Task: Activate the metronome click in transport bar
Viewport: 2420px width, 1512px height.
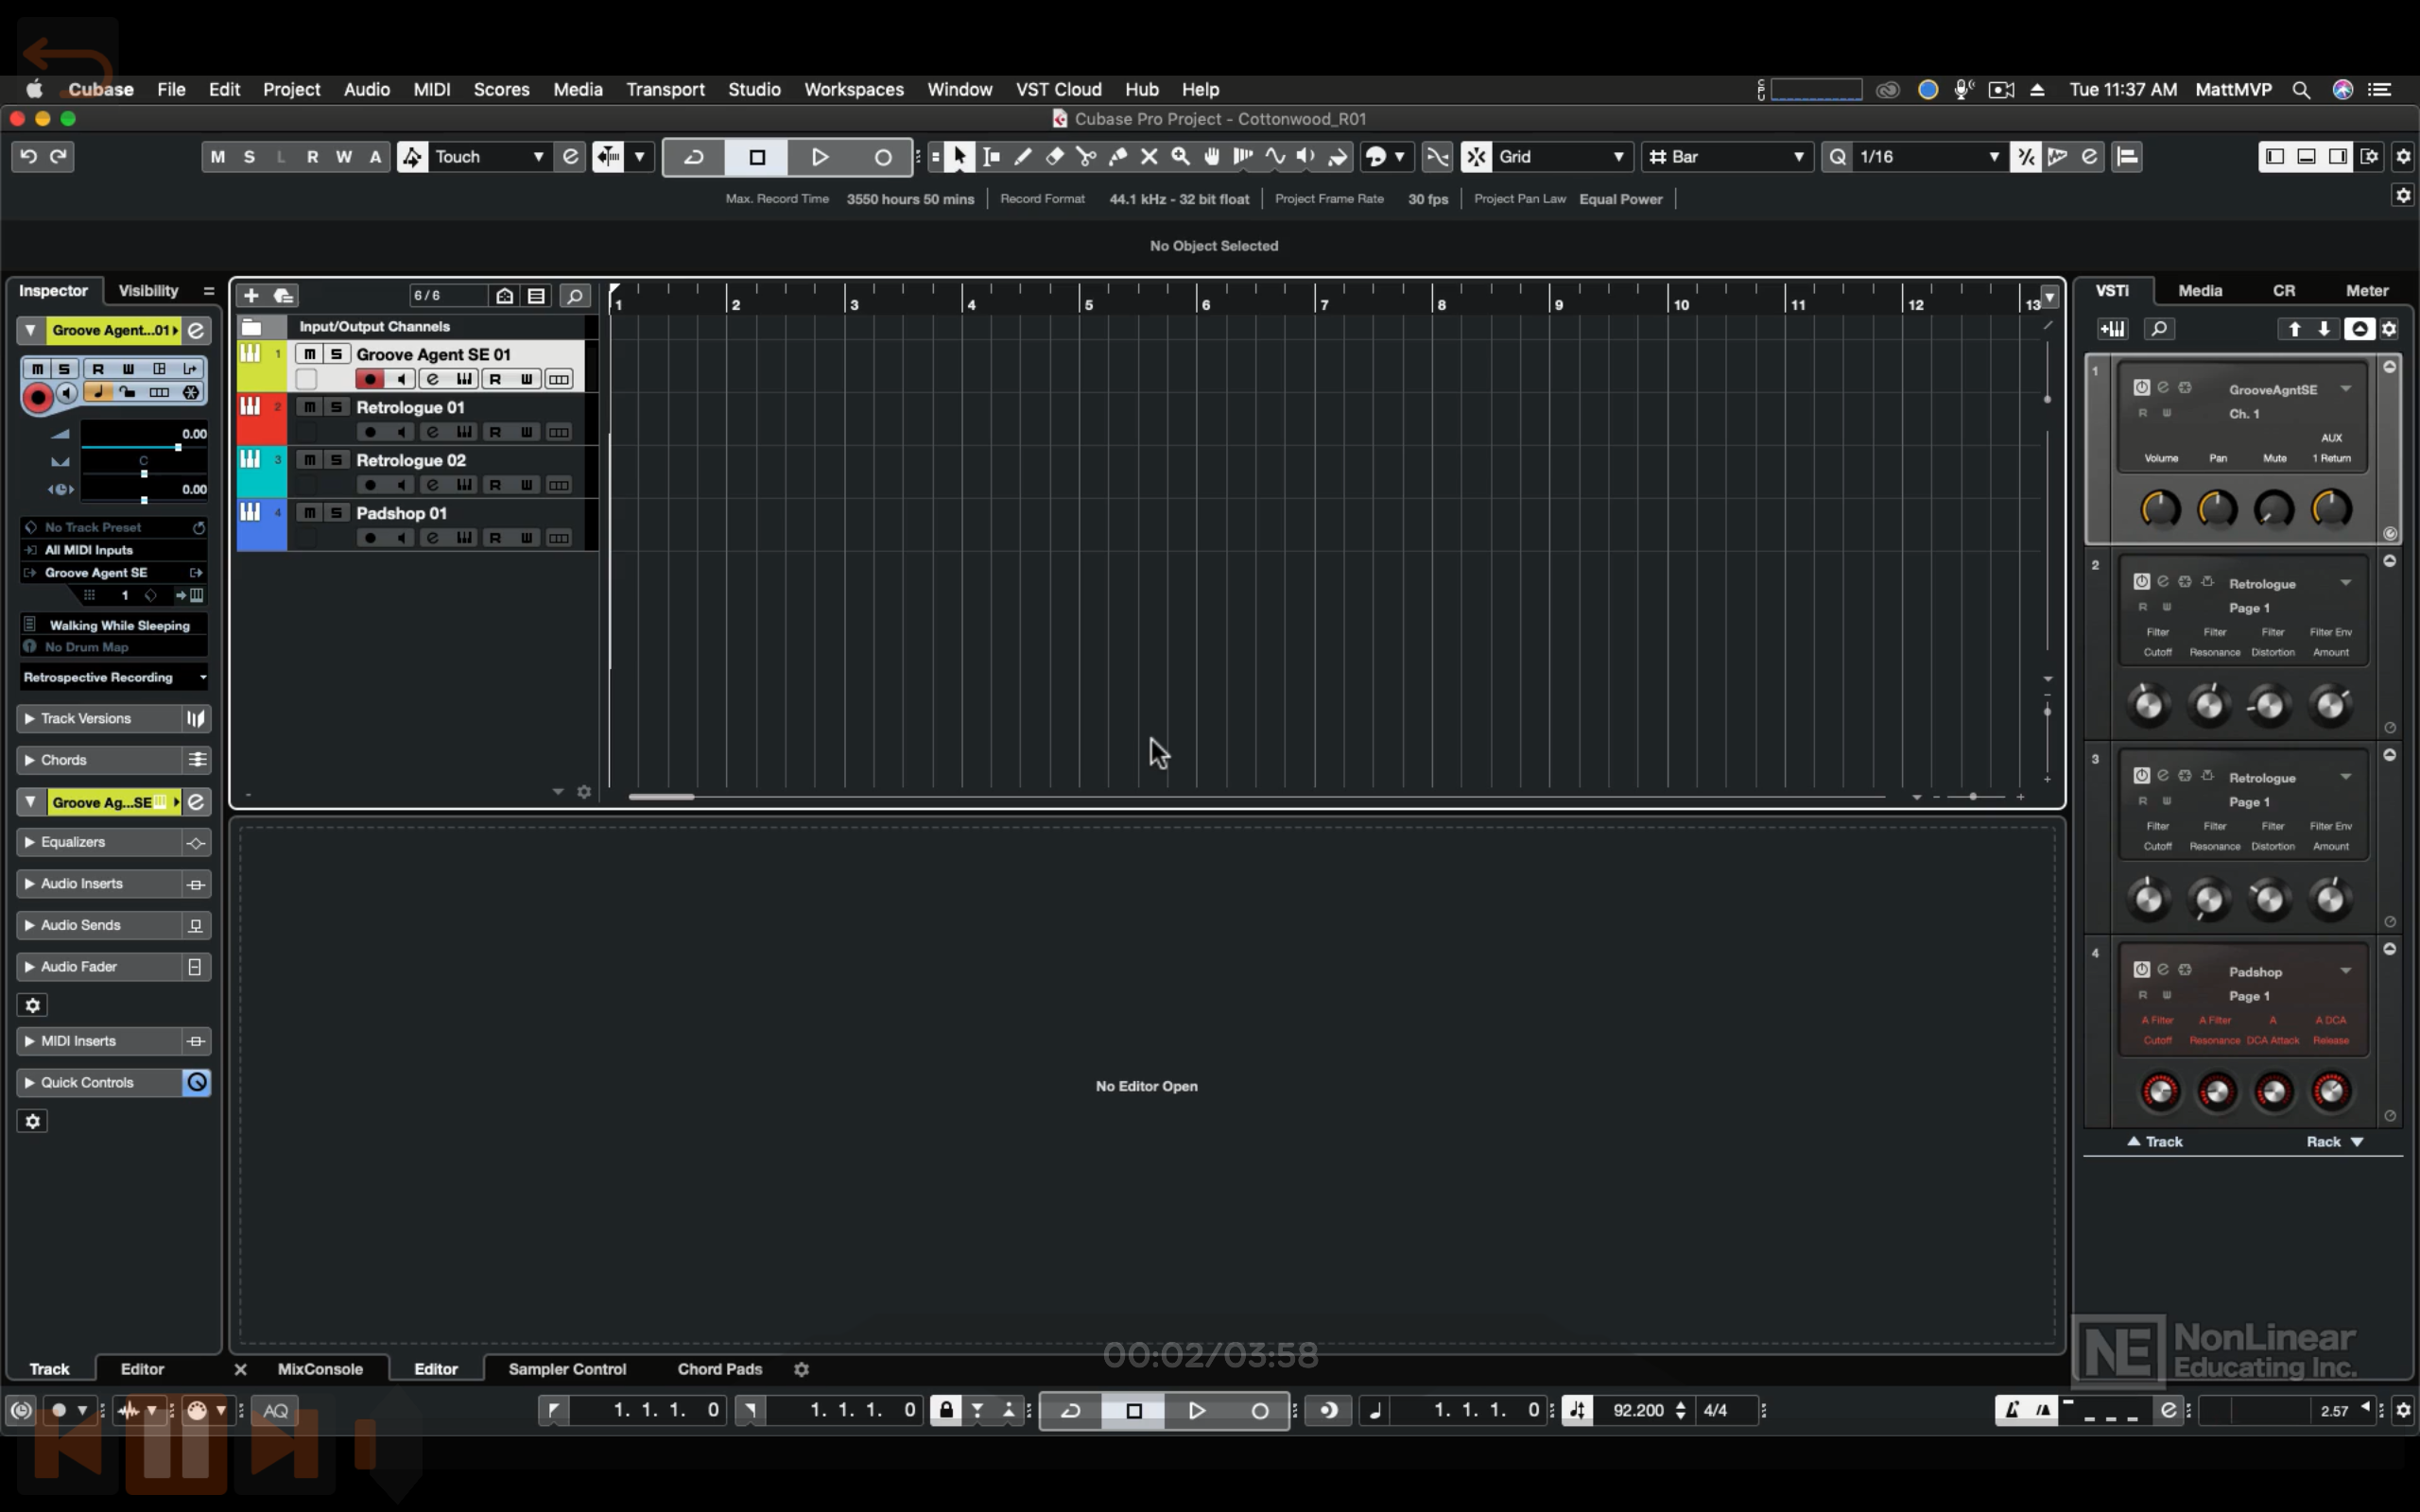Action: click(x=2011, y=1410)
